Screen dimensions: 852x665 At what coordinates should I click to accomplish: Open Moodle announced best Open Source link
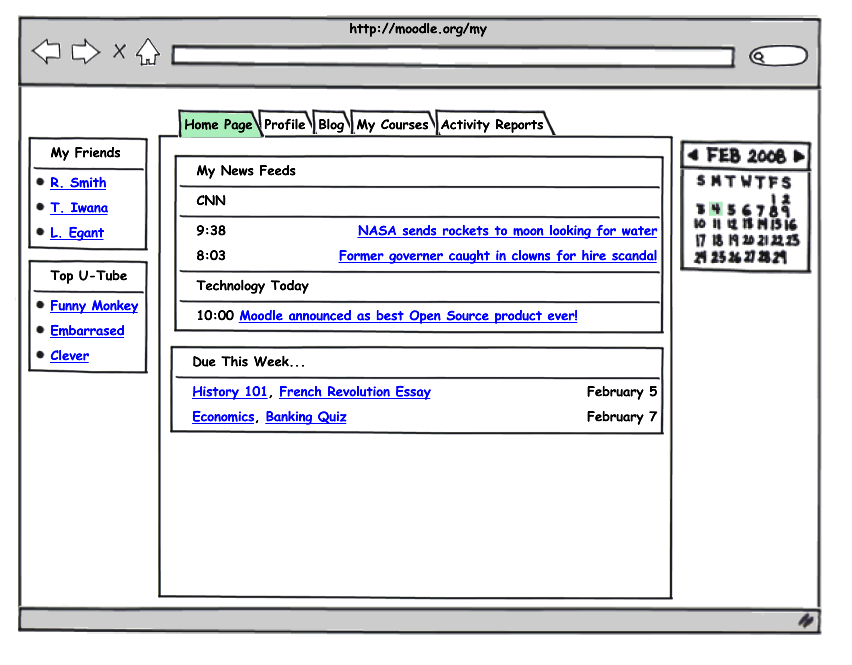pos(408,316)
